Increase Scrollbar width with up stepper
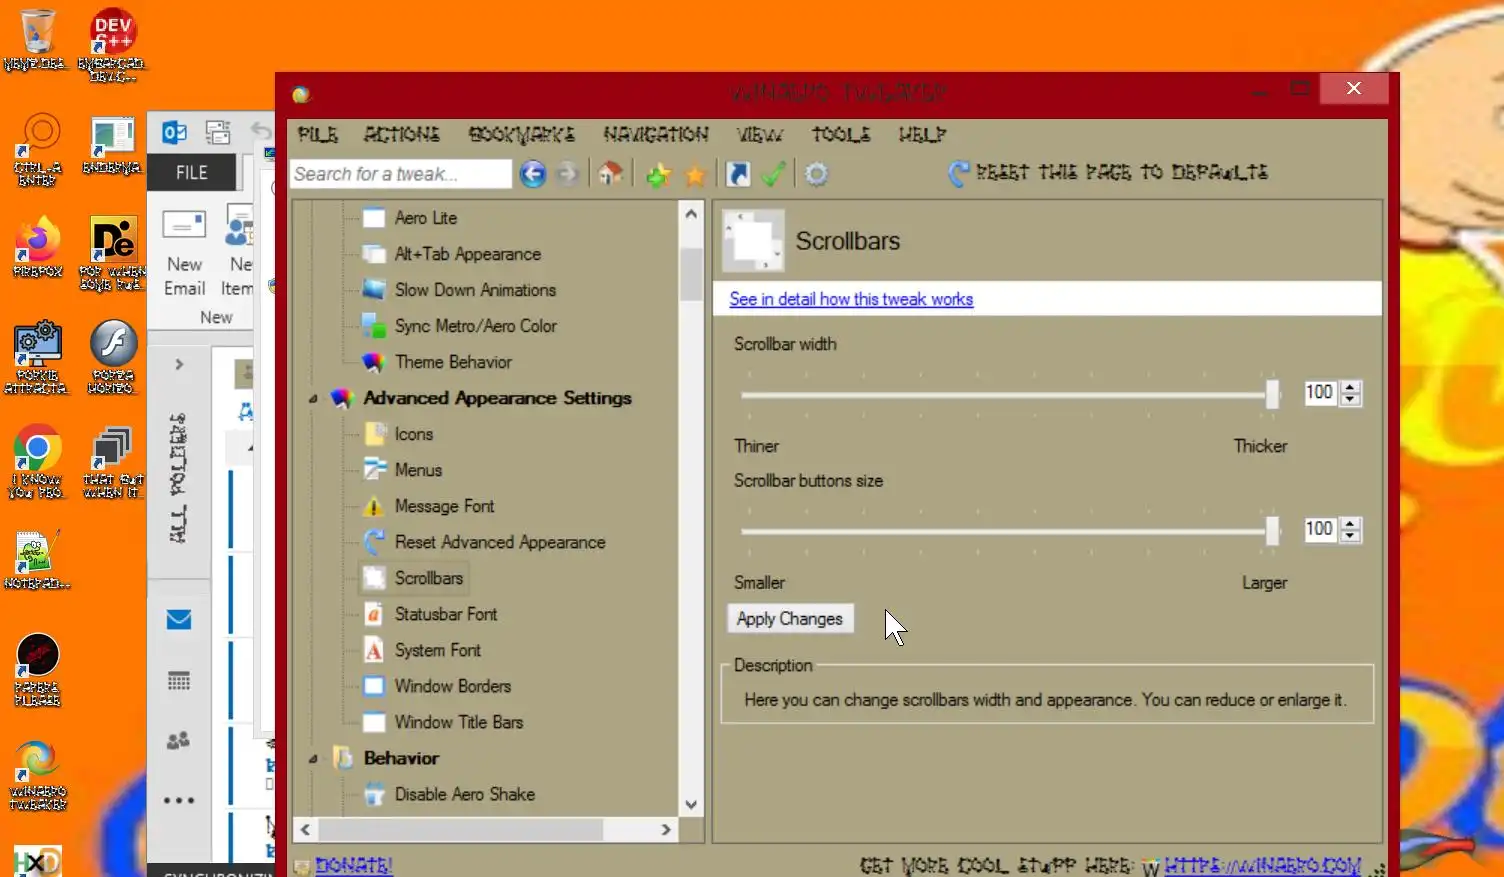The height and width of the screenshot is (877, 1504). [1350, 387]
